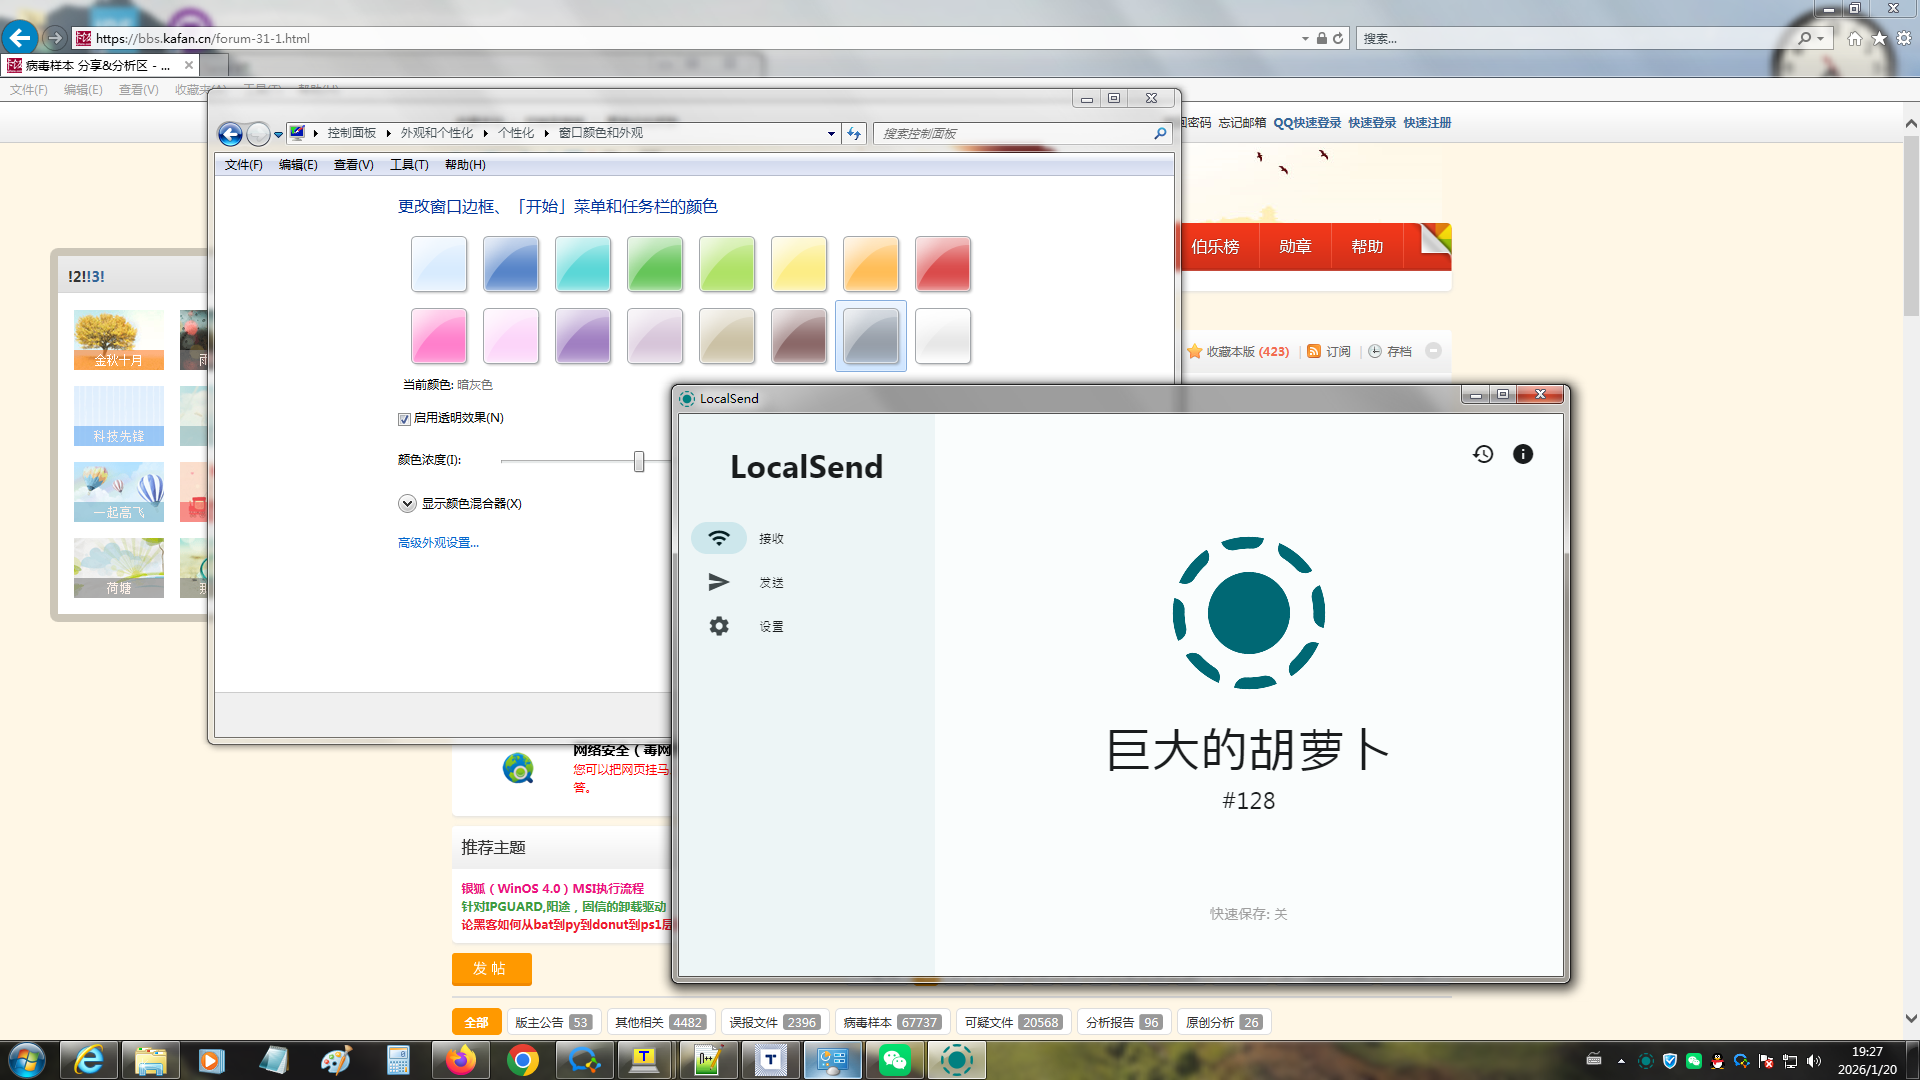Open control panel address dropdown arrow
The width and height of the screenshot is (1920, 1080).
831,133
